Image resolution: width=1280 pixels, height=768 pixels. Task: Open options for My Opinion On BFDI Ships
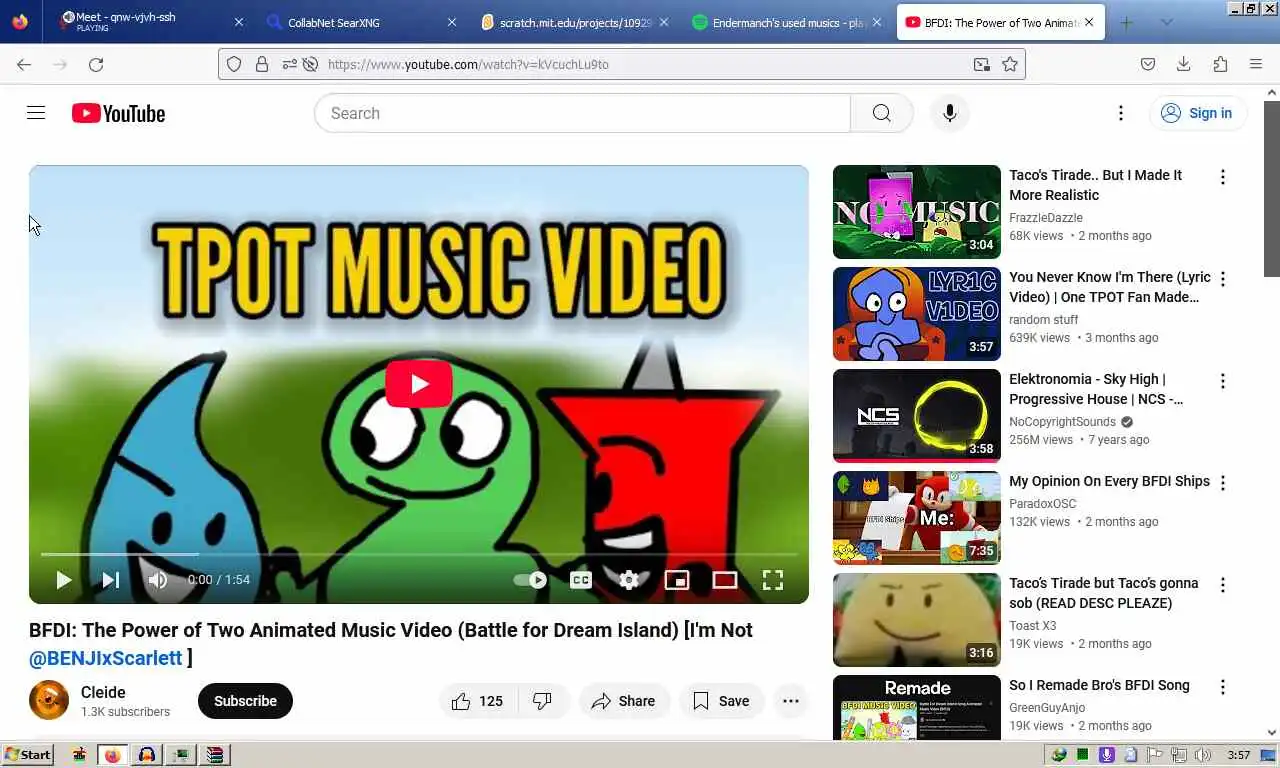click(x=1222, y=483)
